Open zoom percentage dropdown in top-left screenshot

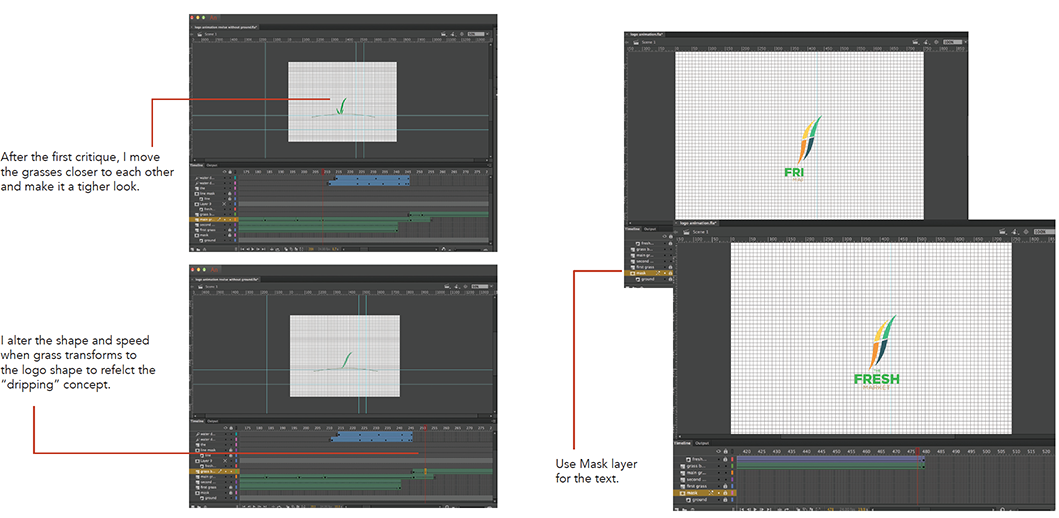point(476,34)
